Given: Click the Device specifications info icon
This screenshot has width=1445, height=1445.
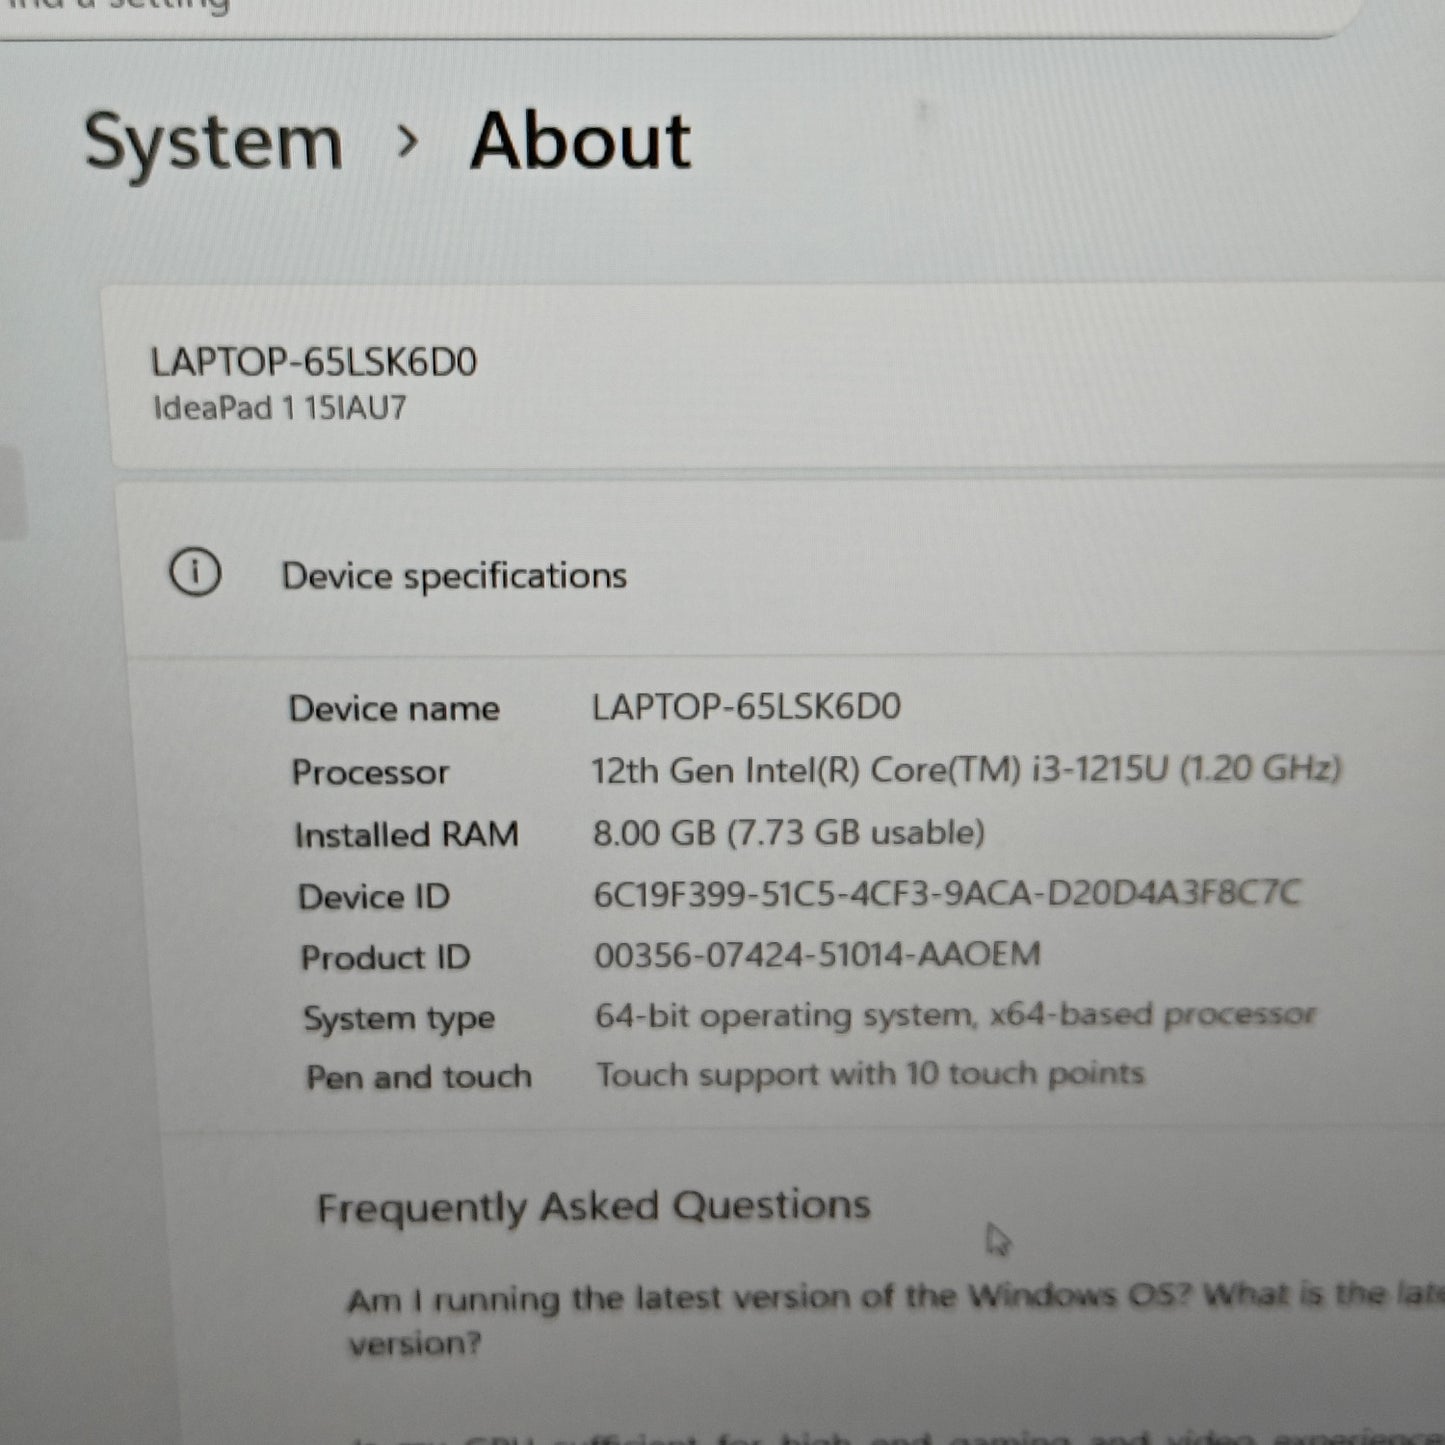Looking at the screenshot, I should click(x=195, y=574).
